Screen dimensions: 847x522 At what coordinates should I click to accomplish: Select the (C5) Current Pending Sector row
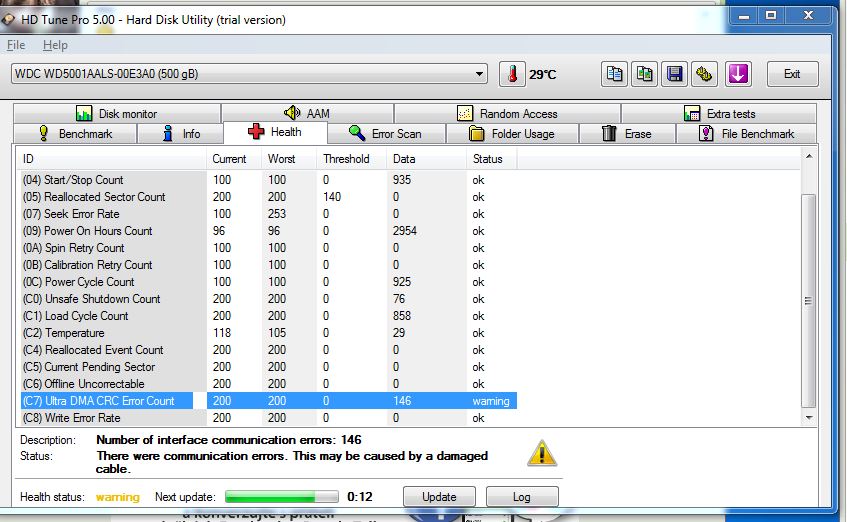pyautogui.click(x=268, y=367)
